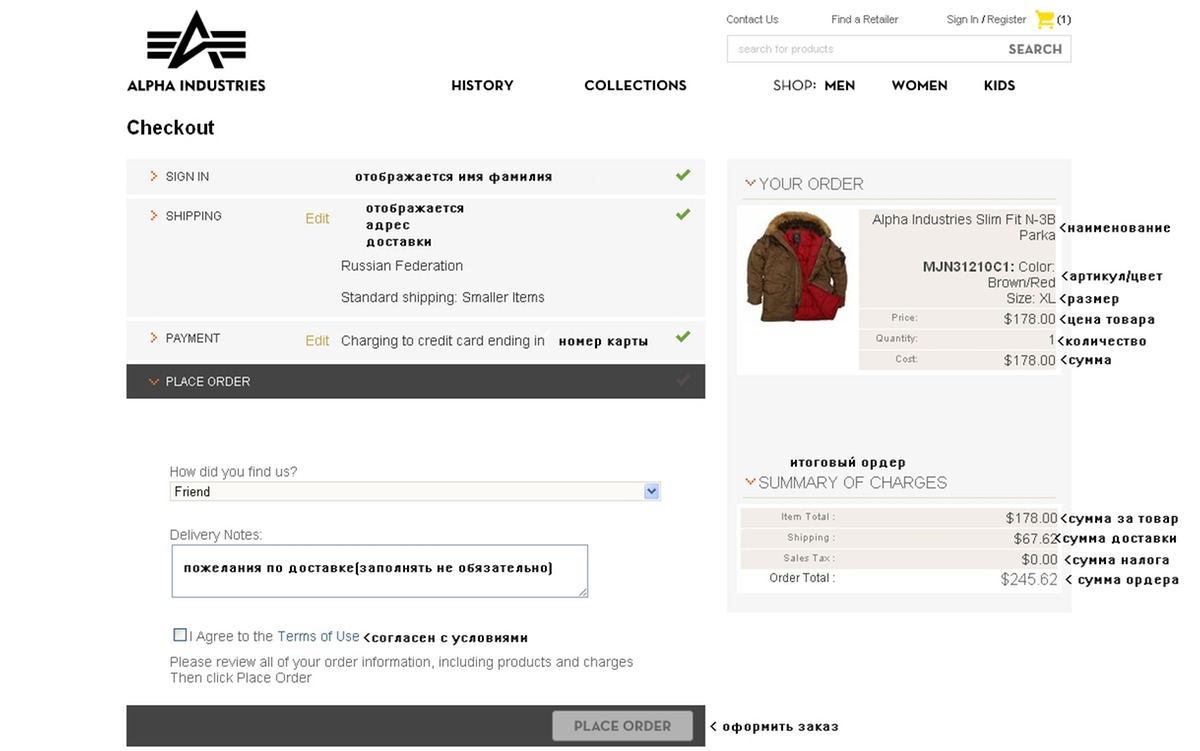The width and height of the screenshot is (1200, 751).
Task: Collapse the Summary of Charges panel
Action: point(750,482)
